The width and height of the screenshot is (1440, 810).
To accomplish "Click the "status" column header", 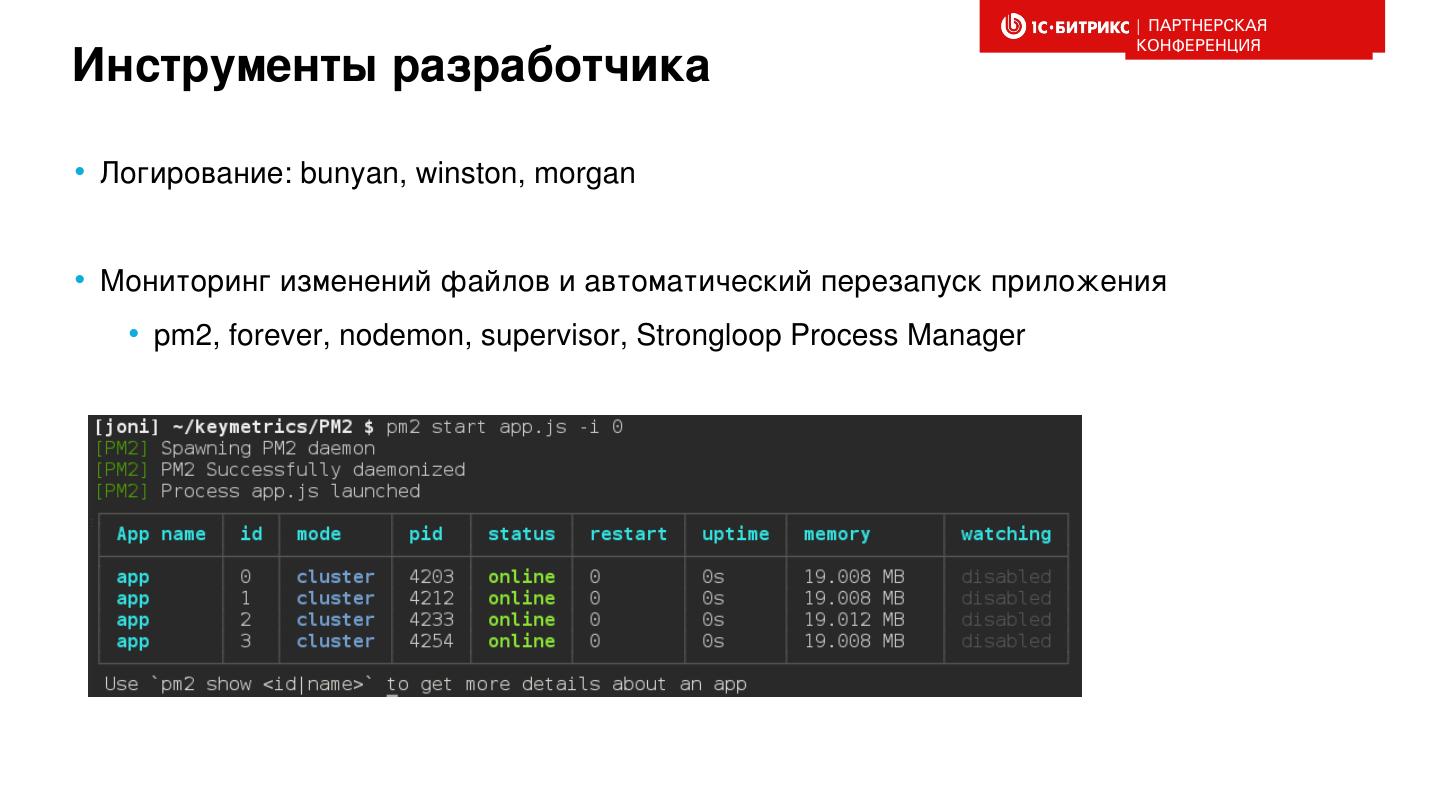I will click(x=521, y=534).
